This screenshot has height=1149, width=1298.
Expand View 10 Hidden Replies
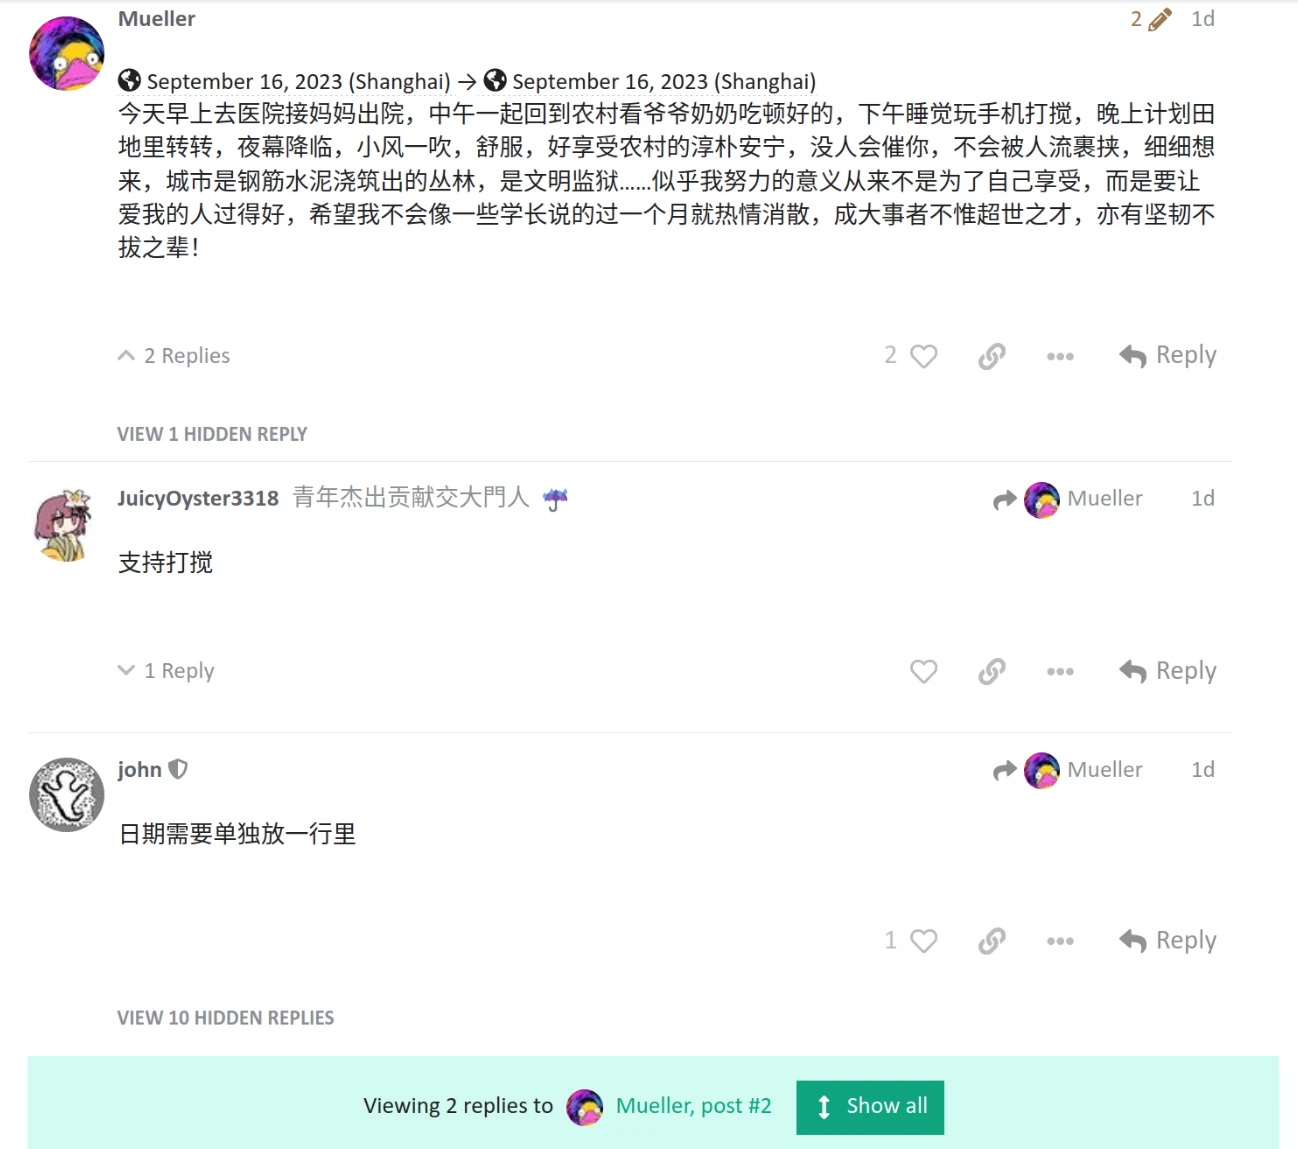point(225,1018)
